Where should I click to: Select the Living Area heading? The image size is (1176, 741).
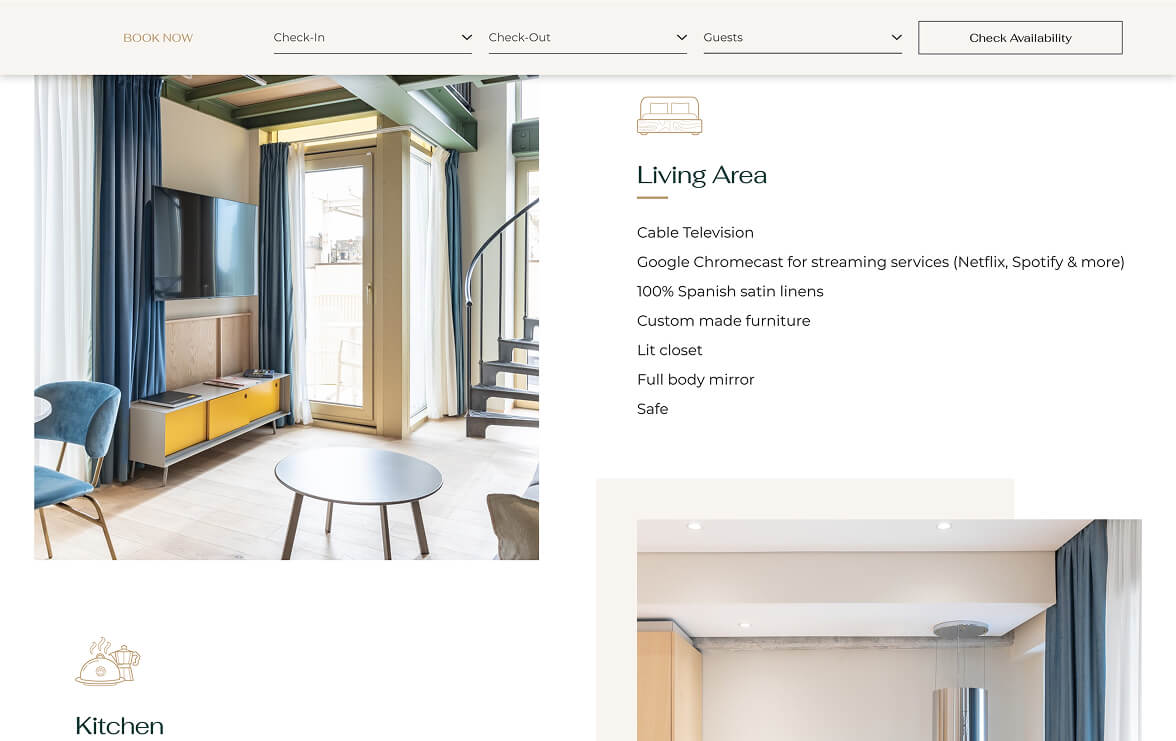point(701,175)
